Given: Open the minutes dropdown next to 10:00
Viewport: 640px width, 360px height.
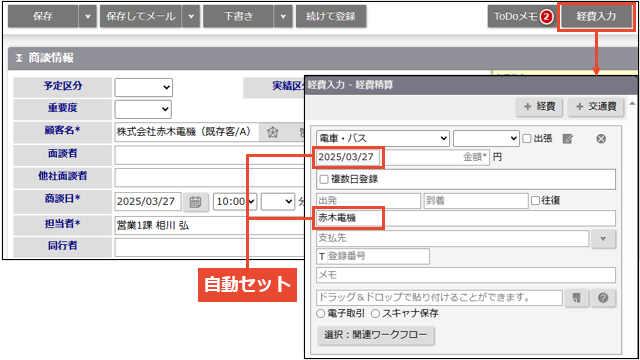Looking at the screenshot, I should 278,202.
